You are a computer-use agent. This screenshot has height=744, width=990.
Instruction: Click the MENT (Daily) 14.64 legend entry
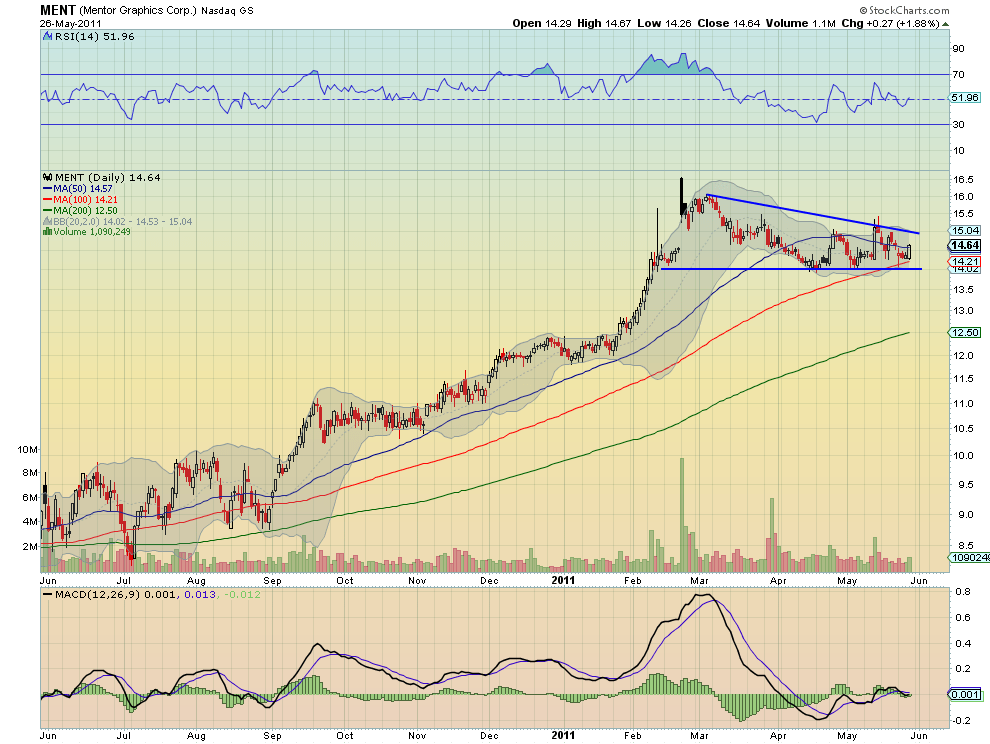[107, 177]
